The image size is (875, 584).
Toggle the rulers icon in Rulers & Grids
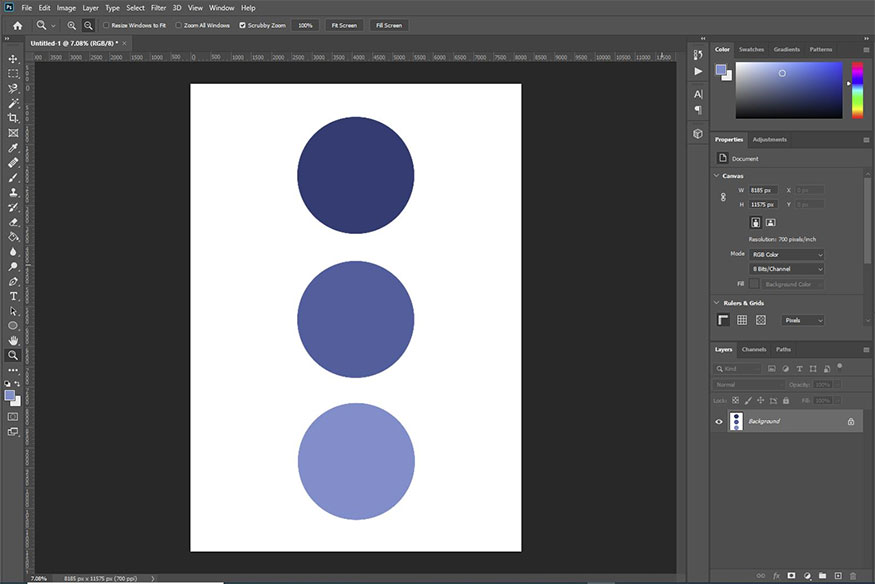723,320
